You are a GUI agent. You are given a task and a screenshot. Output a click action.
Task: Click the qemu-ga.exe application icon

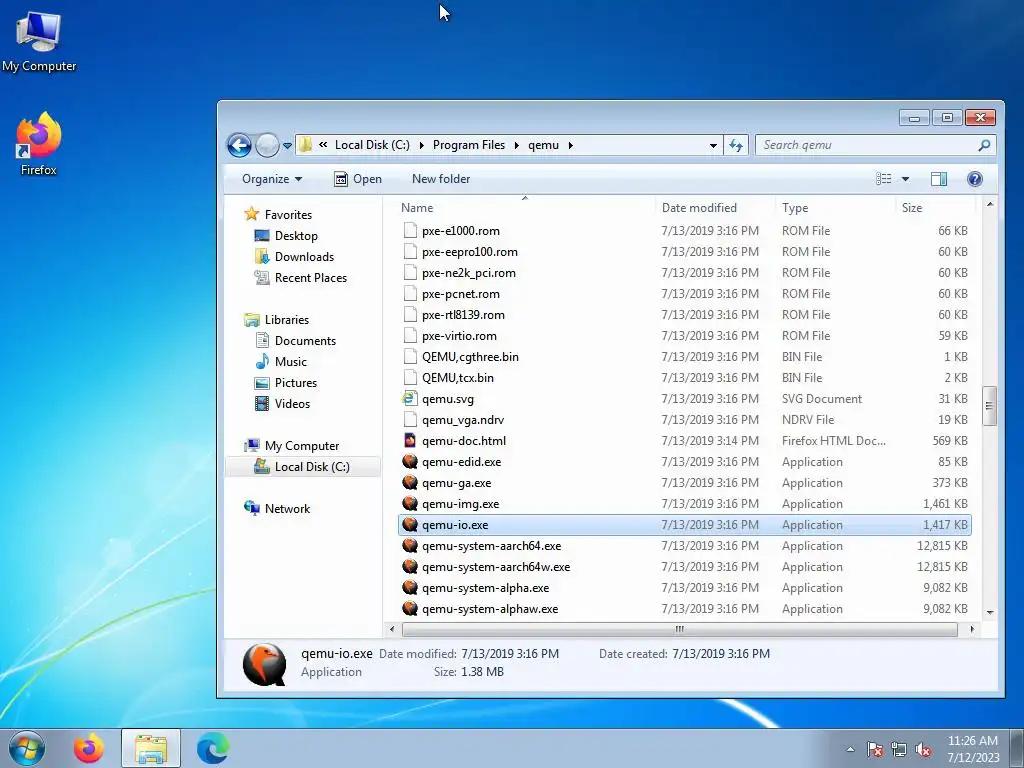coord(409,483)
